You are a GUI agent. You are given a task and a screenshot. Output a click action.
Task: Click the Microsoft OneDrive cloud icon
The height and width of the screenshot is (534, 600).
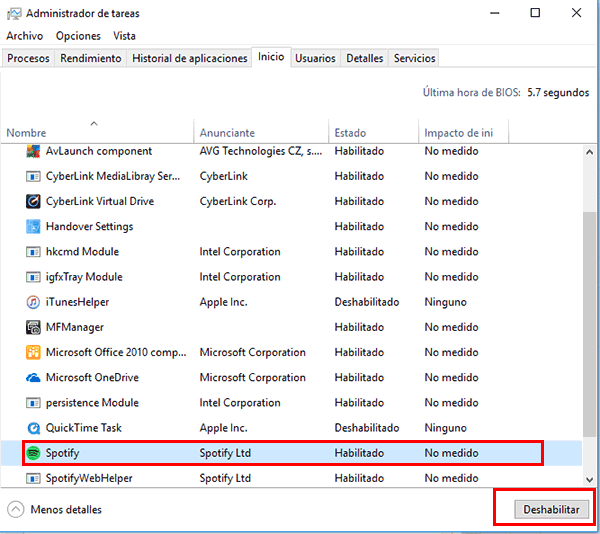click(33, 378)
